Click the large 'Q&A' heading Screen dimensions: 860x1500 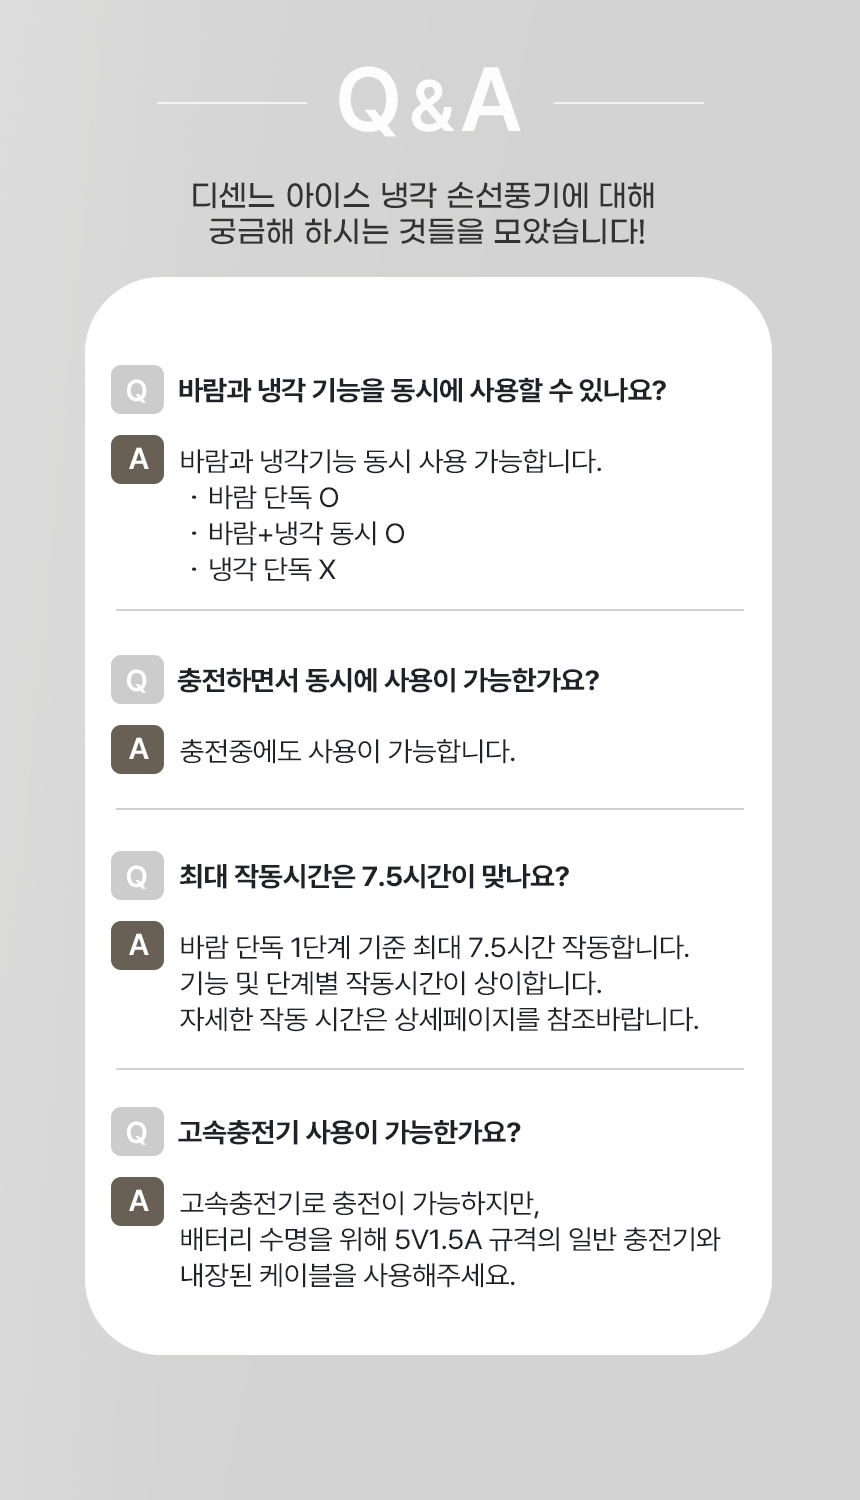(429, 102)
